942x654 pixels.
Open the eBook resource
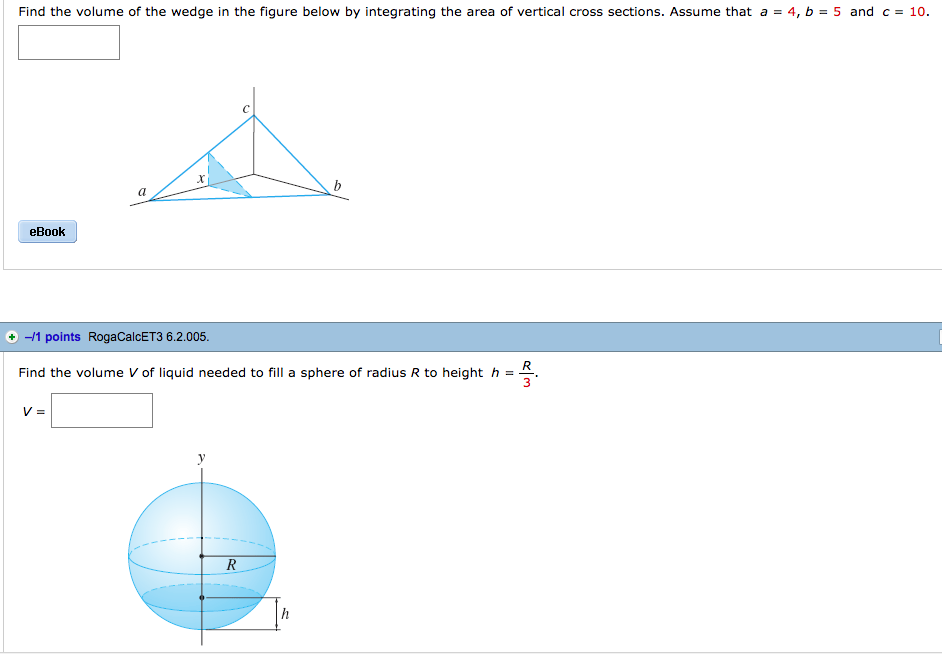point(46,231)
